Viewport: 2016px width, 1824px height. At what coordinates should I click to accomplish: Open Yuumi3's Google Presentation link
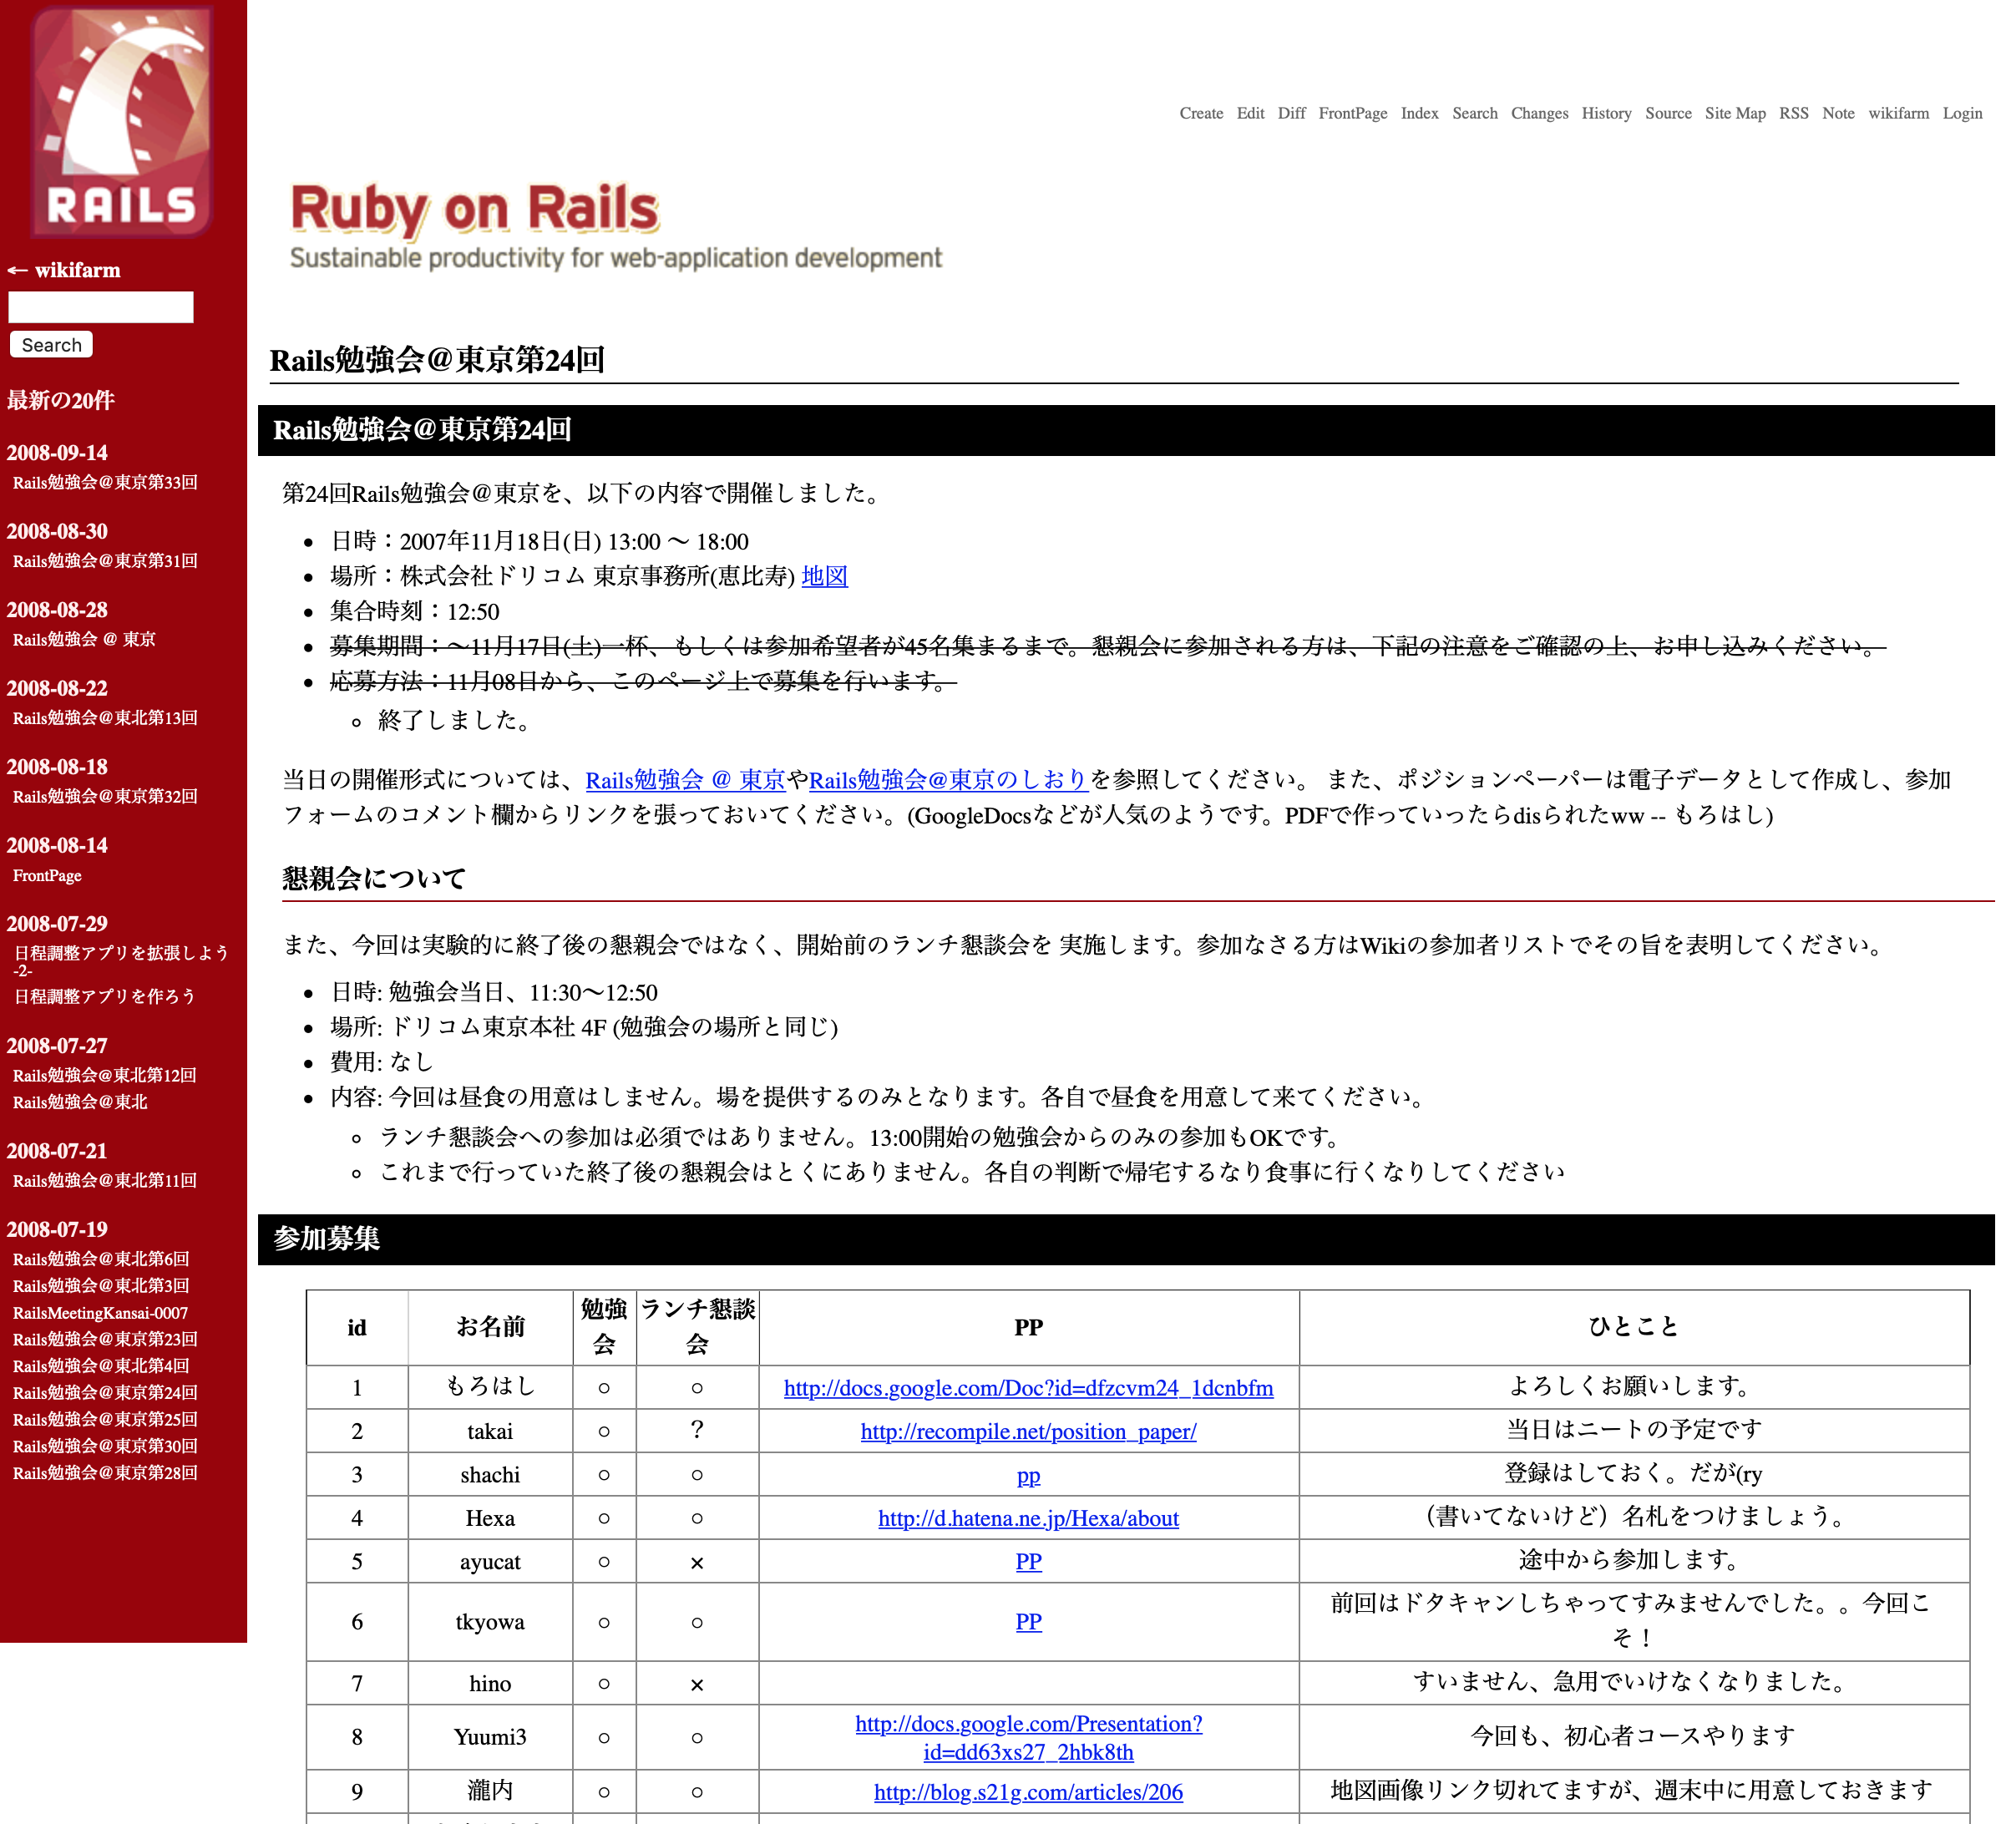(1028, 1737)
